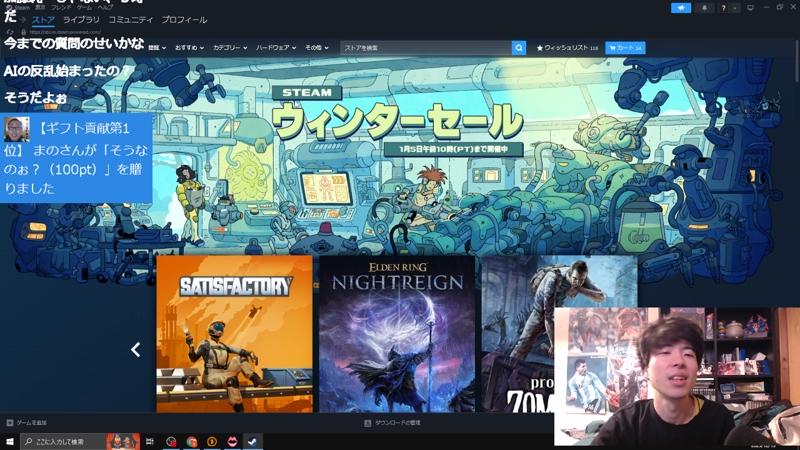Open the Windows Start button

[10, 441]
